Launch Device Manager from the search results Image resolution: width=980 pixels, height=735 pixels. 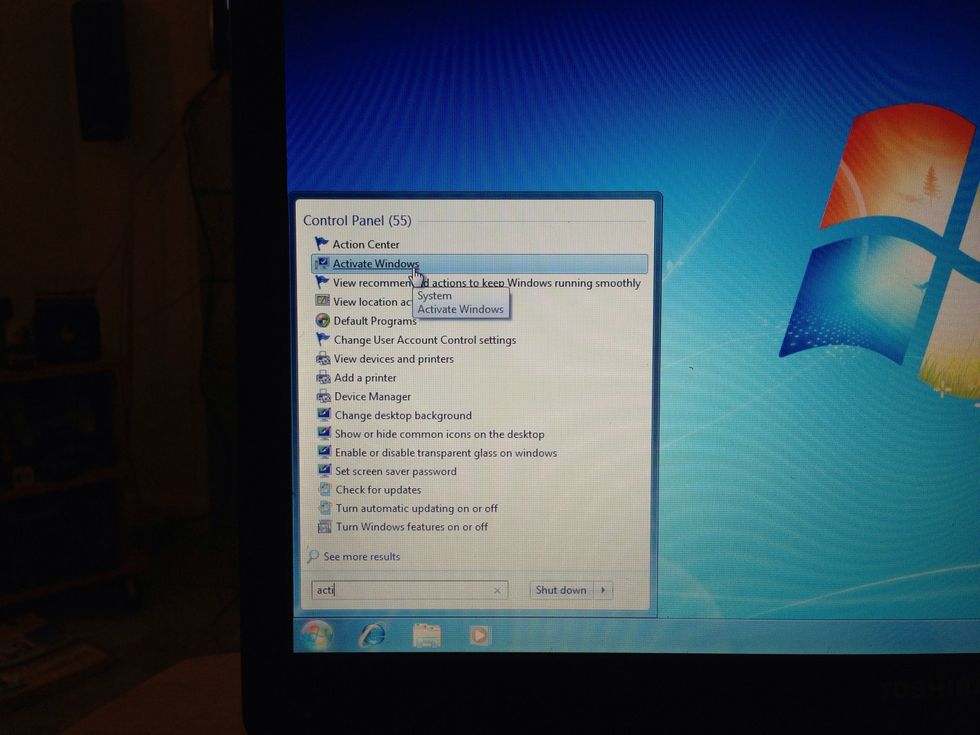tap(371, 397)
